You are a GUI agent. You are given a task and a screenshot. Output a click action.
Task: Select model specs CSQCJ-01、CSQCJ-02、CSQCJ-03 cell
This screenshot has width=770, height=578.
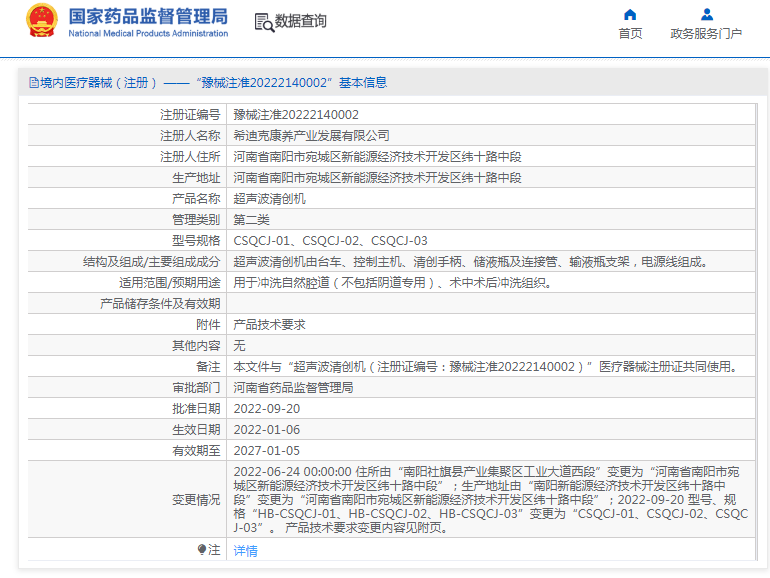(330, 241)
